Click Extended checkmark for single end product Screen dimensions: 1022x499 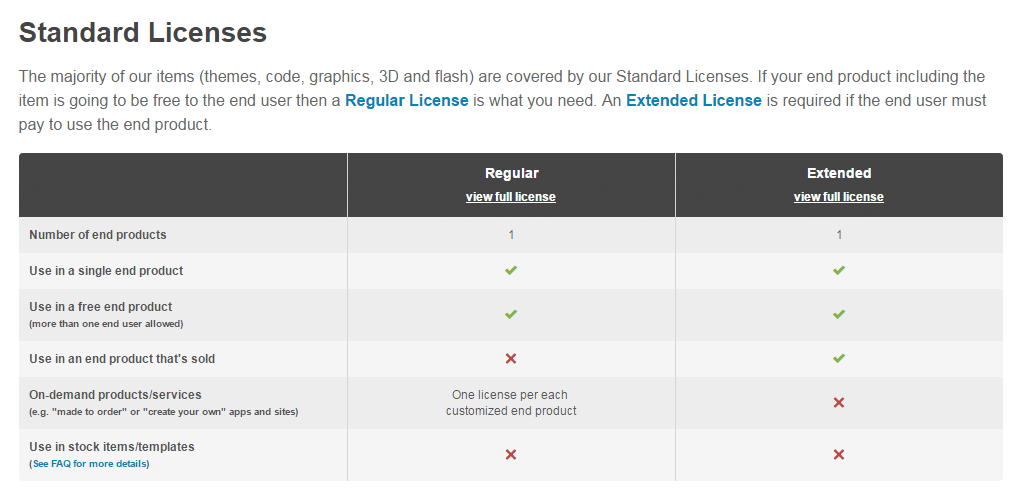(839, 270)
